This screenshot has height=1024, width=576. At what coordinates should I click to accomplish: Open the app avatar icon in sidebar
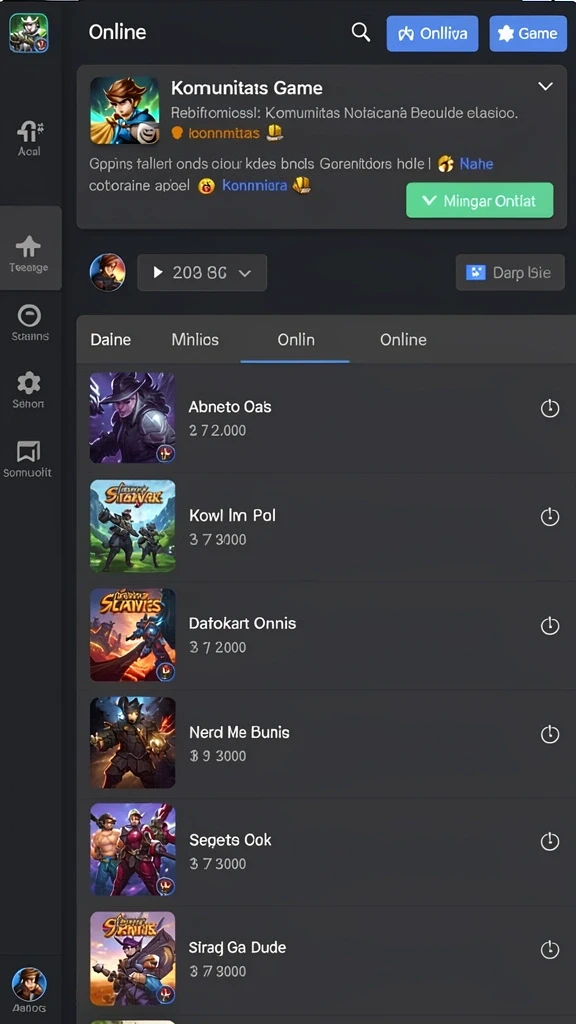click(x=28, y=33)
